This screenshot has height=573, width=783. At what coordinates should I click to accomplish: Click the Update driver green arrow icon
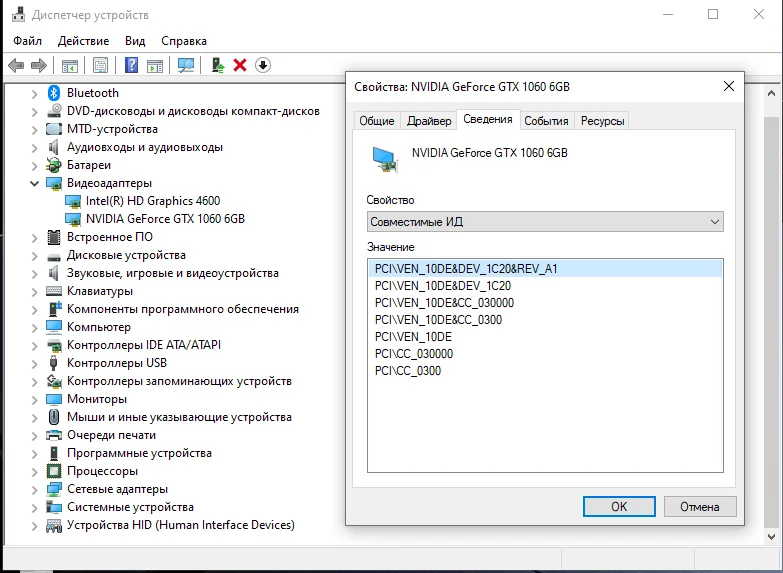pyautogui.click(x=218, y=65)
